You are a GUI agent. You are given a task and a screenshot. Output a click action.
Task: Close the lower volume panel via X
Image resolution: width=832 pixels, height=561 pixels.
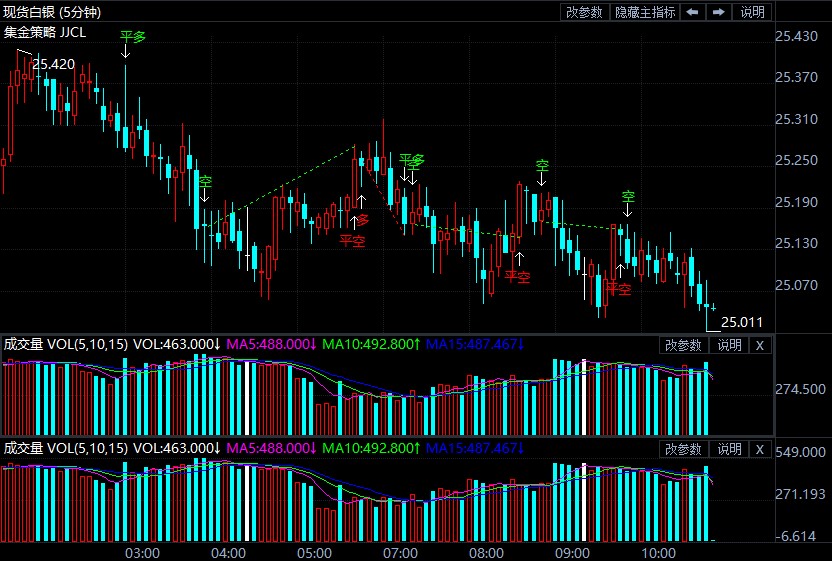click(760, 450)
